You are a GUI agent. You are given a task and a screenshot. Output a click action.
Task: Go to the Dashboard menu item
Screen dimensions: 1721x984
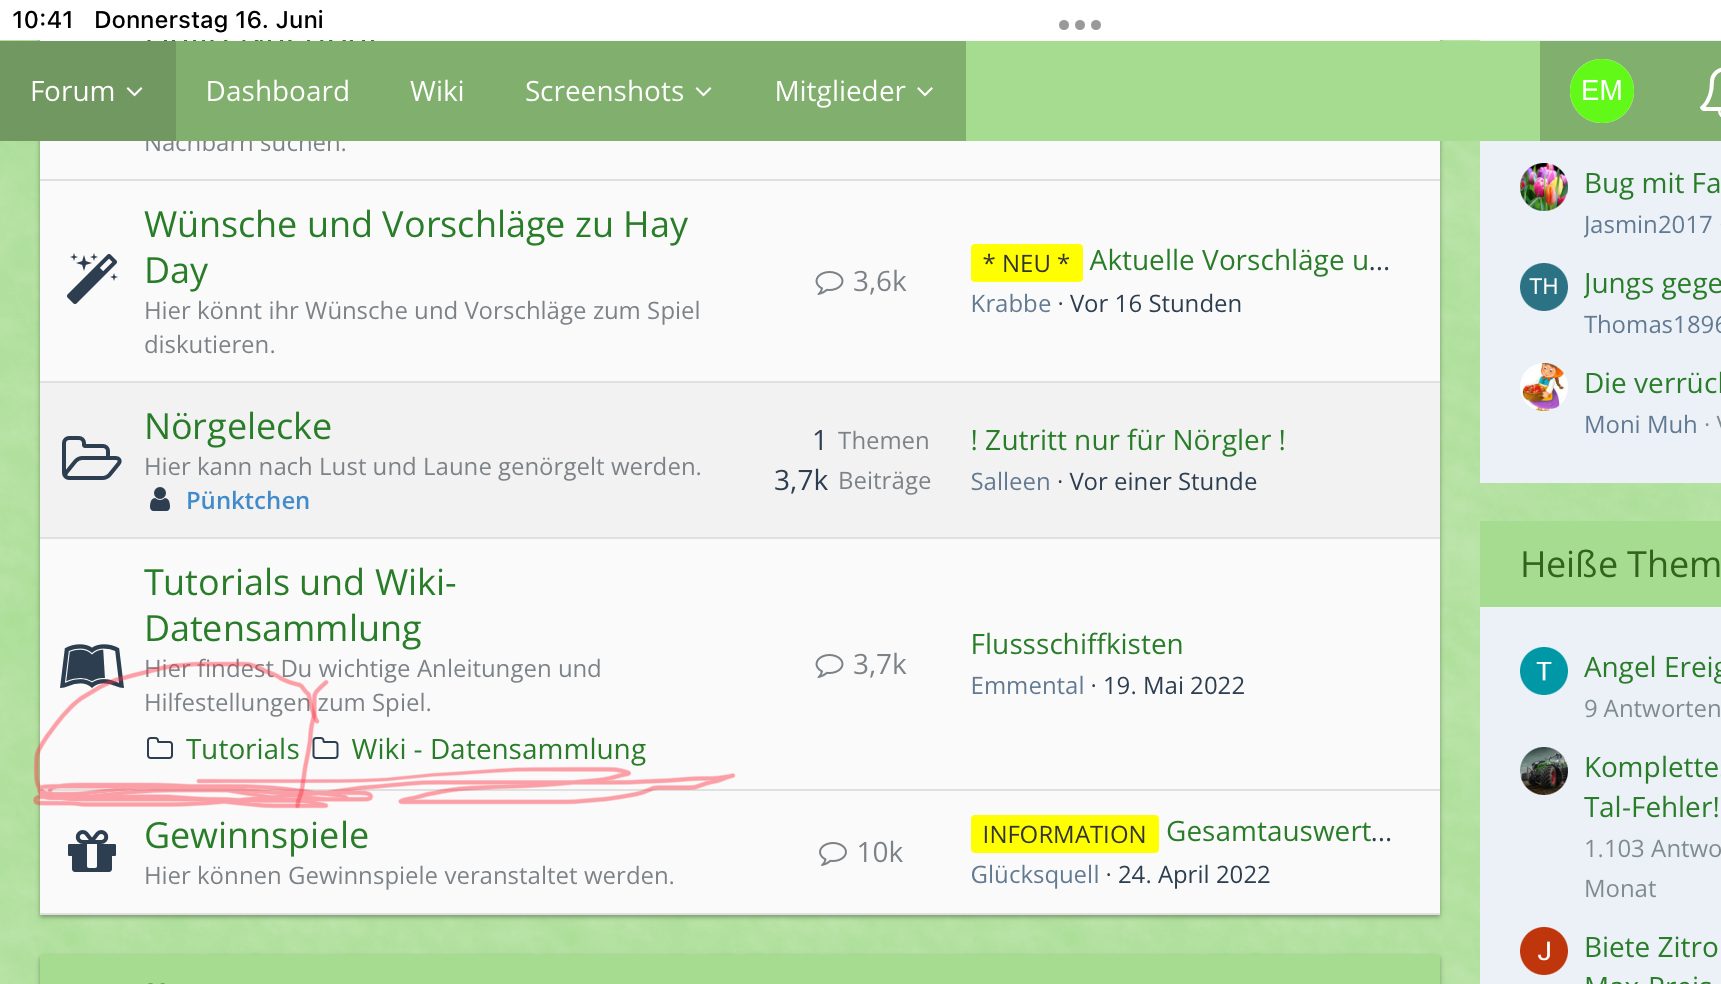point(277,91)
